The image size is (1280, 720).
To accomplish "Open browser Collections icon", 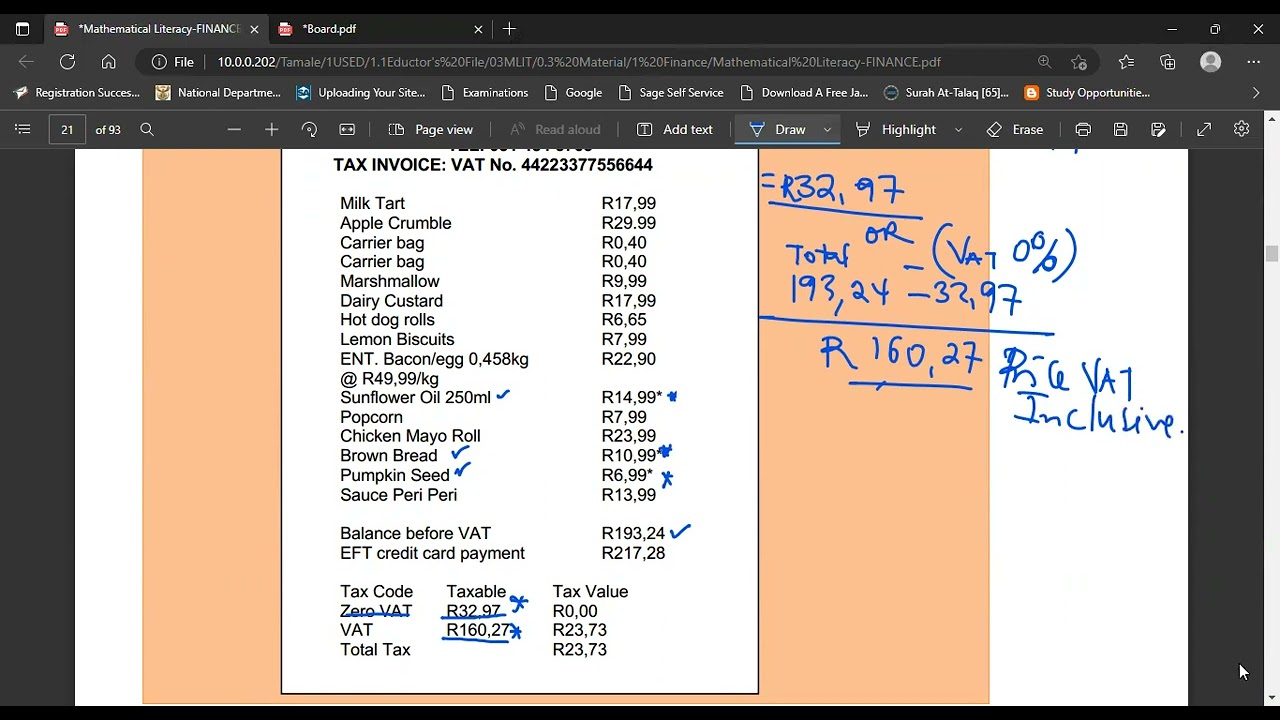I will (x=1167, y=62).
